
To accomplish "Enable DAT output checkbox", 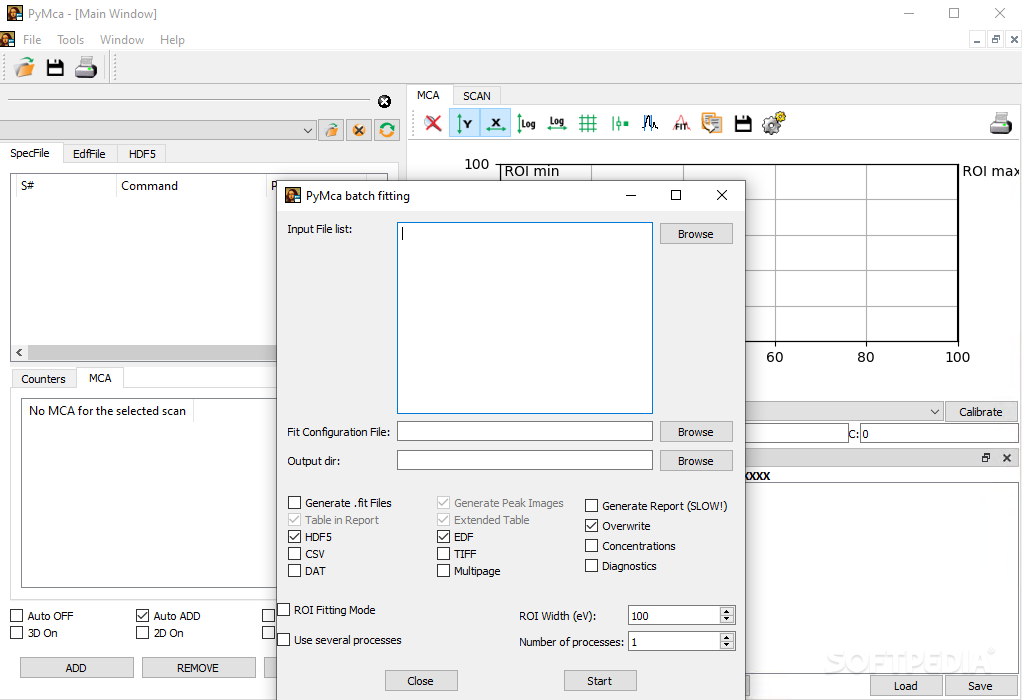I will pos(295,570).
